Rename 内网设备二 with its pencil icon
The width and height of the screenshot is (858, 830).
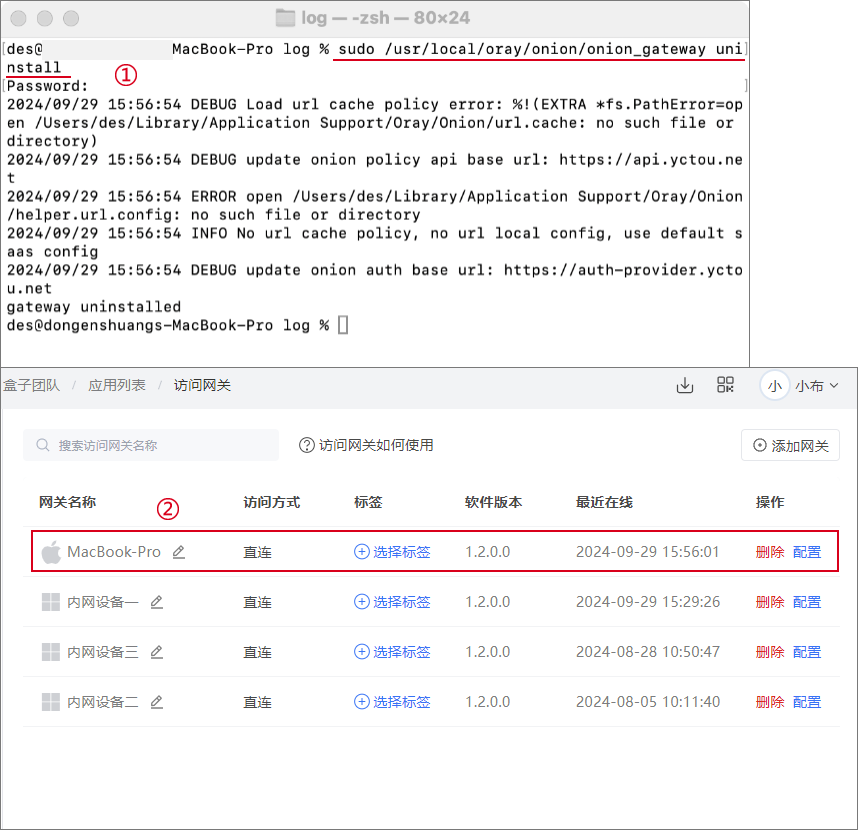tap(156, 701)
